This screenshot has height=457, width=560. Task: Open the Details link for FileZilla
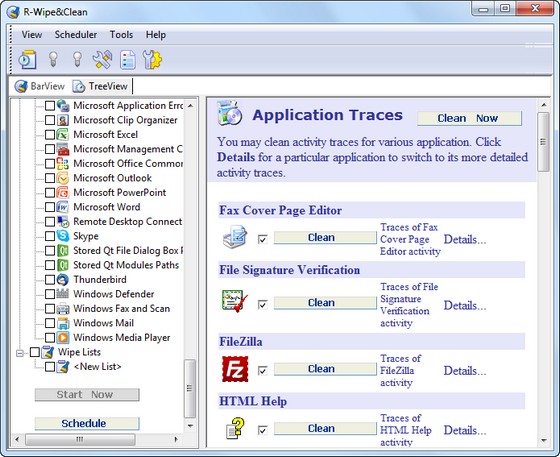(465, 371)
